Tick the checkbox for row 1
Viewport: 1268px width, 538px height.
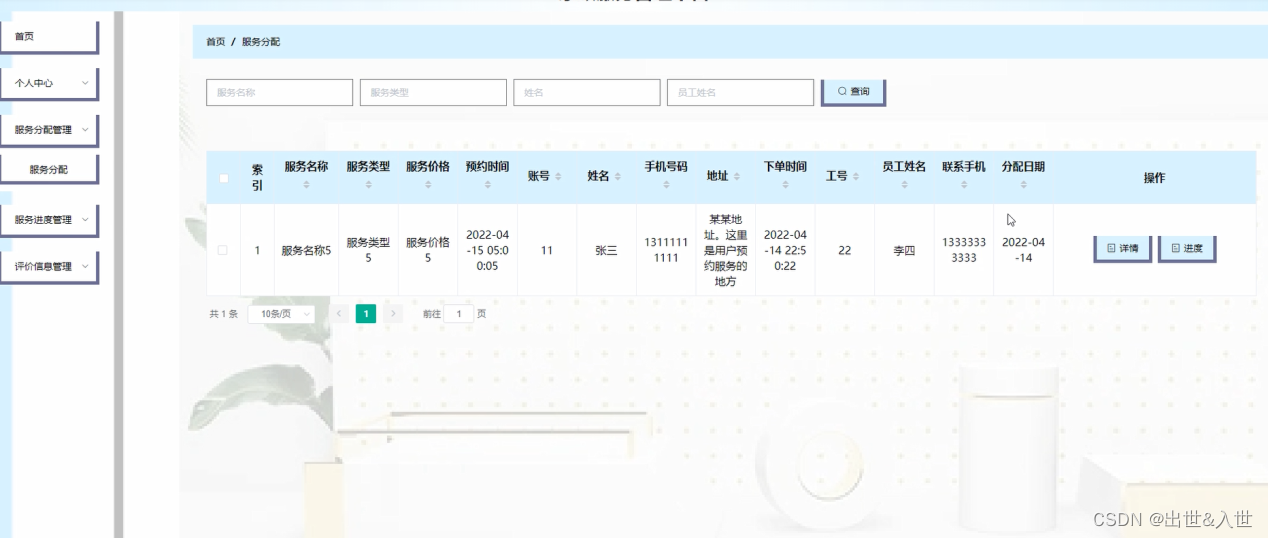click(222, 250)
